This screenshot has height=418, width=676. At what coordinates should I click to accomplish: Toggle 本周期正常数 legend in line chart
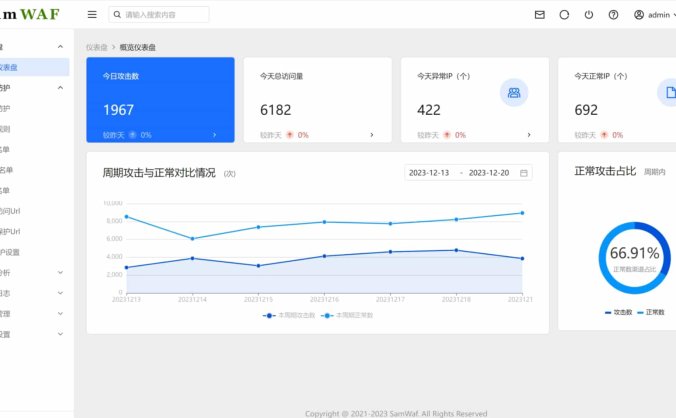[x=347, y=315]
